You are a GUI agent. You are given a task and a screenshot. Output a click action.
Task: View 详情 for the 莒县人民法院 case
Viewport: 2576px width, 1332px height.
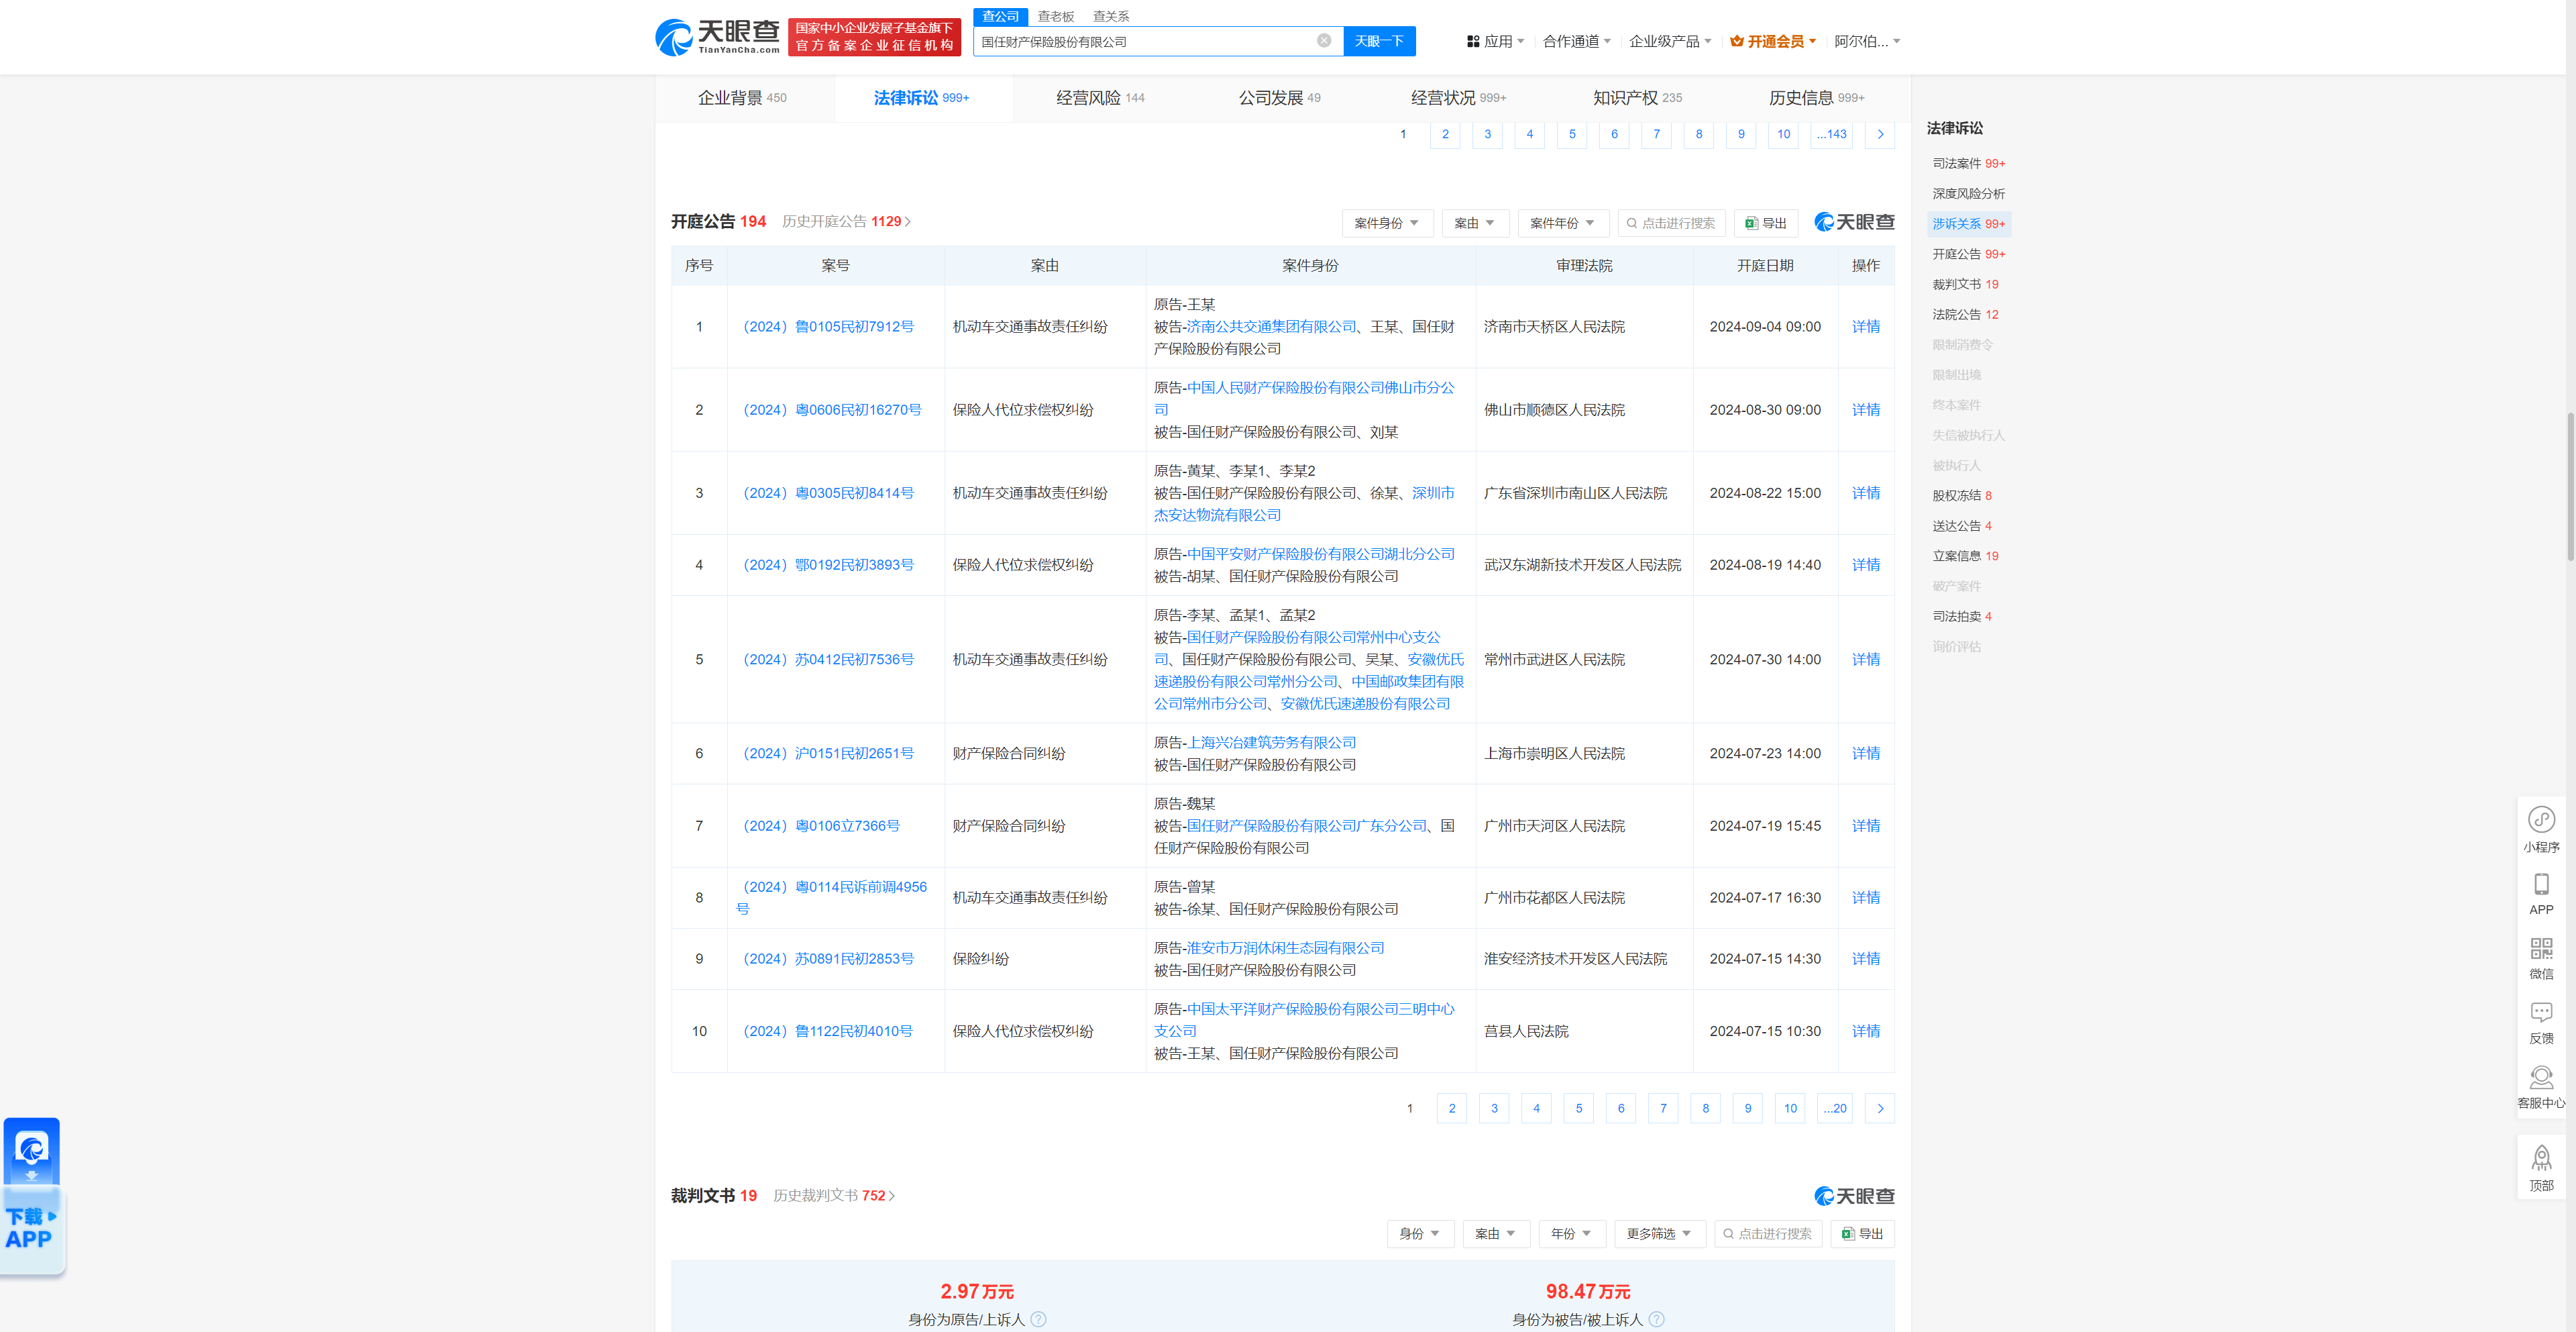pyautogui.click(x=1865, y=1031)
